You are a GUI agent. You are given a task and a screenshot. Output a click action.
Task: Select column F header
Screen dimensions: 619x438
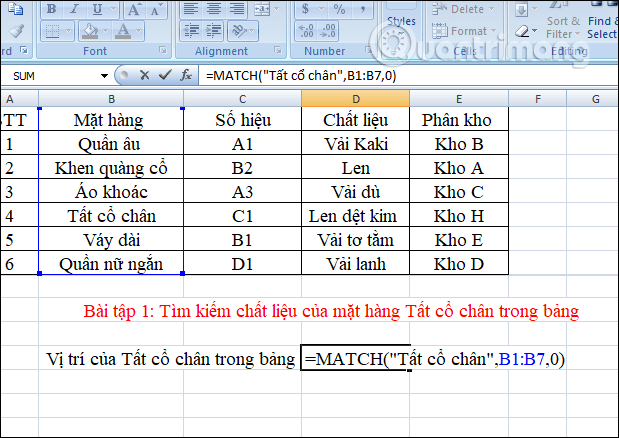point(538,99)
